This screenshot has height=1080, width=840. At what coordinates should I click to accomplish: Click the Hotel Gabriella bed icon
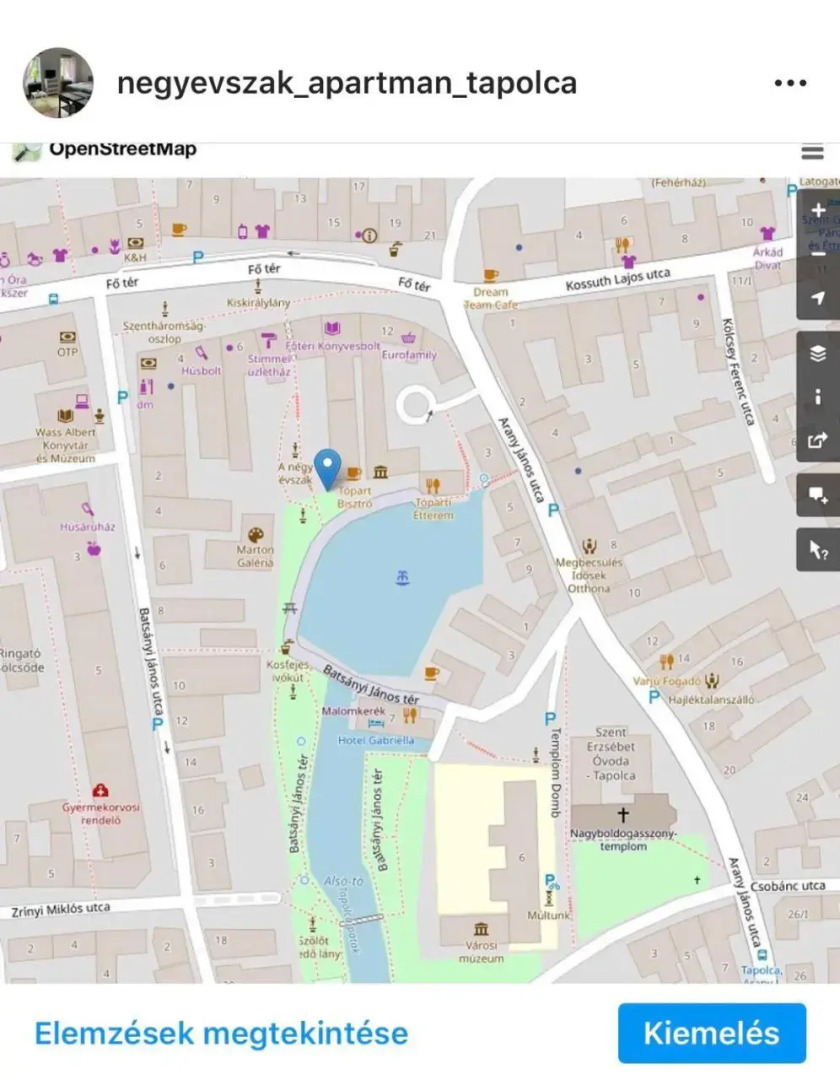376,723
